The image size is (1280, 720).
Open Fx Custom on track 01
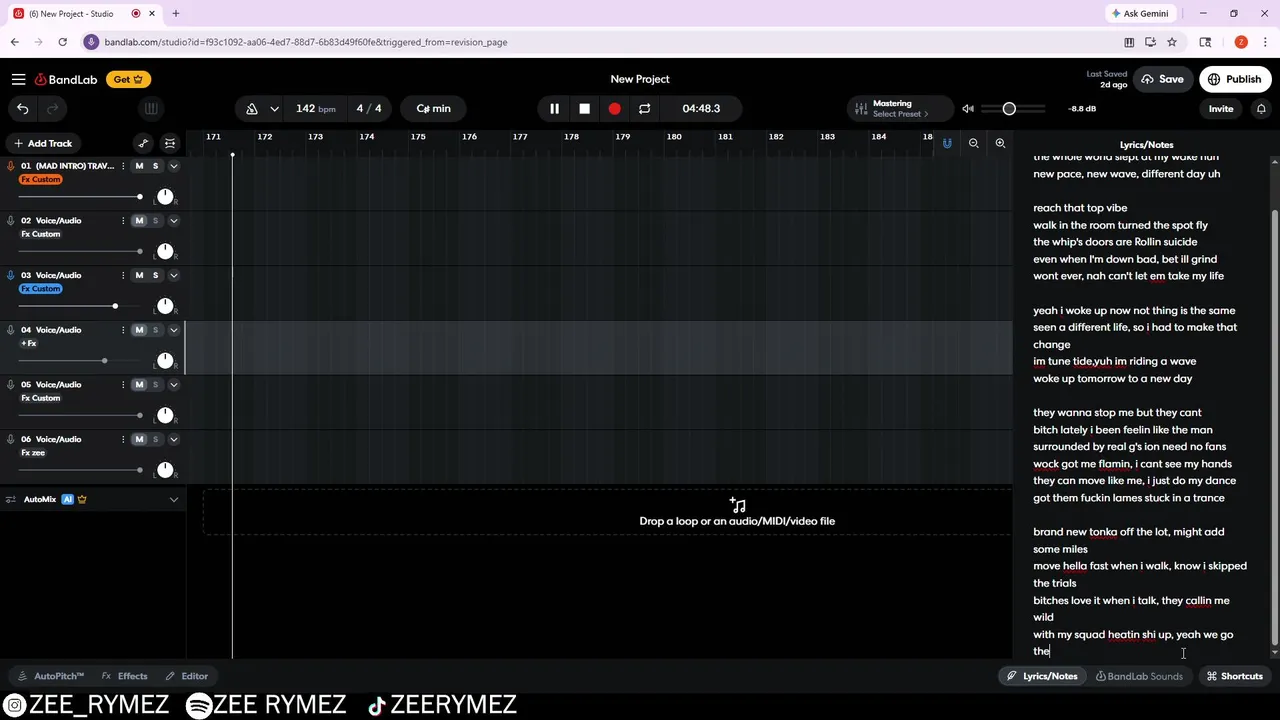41,179
